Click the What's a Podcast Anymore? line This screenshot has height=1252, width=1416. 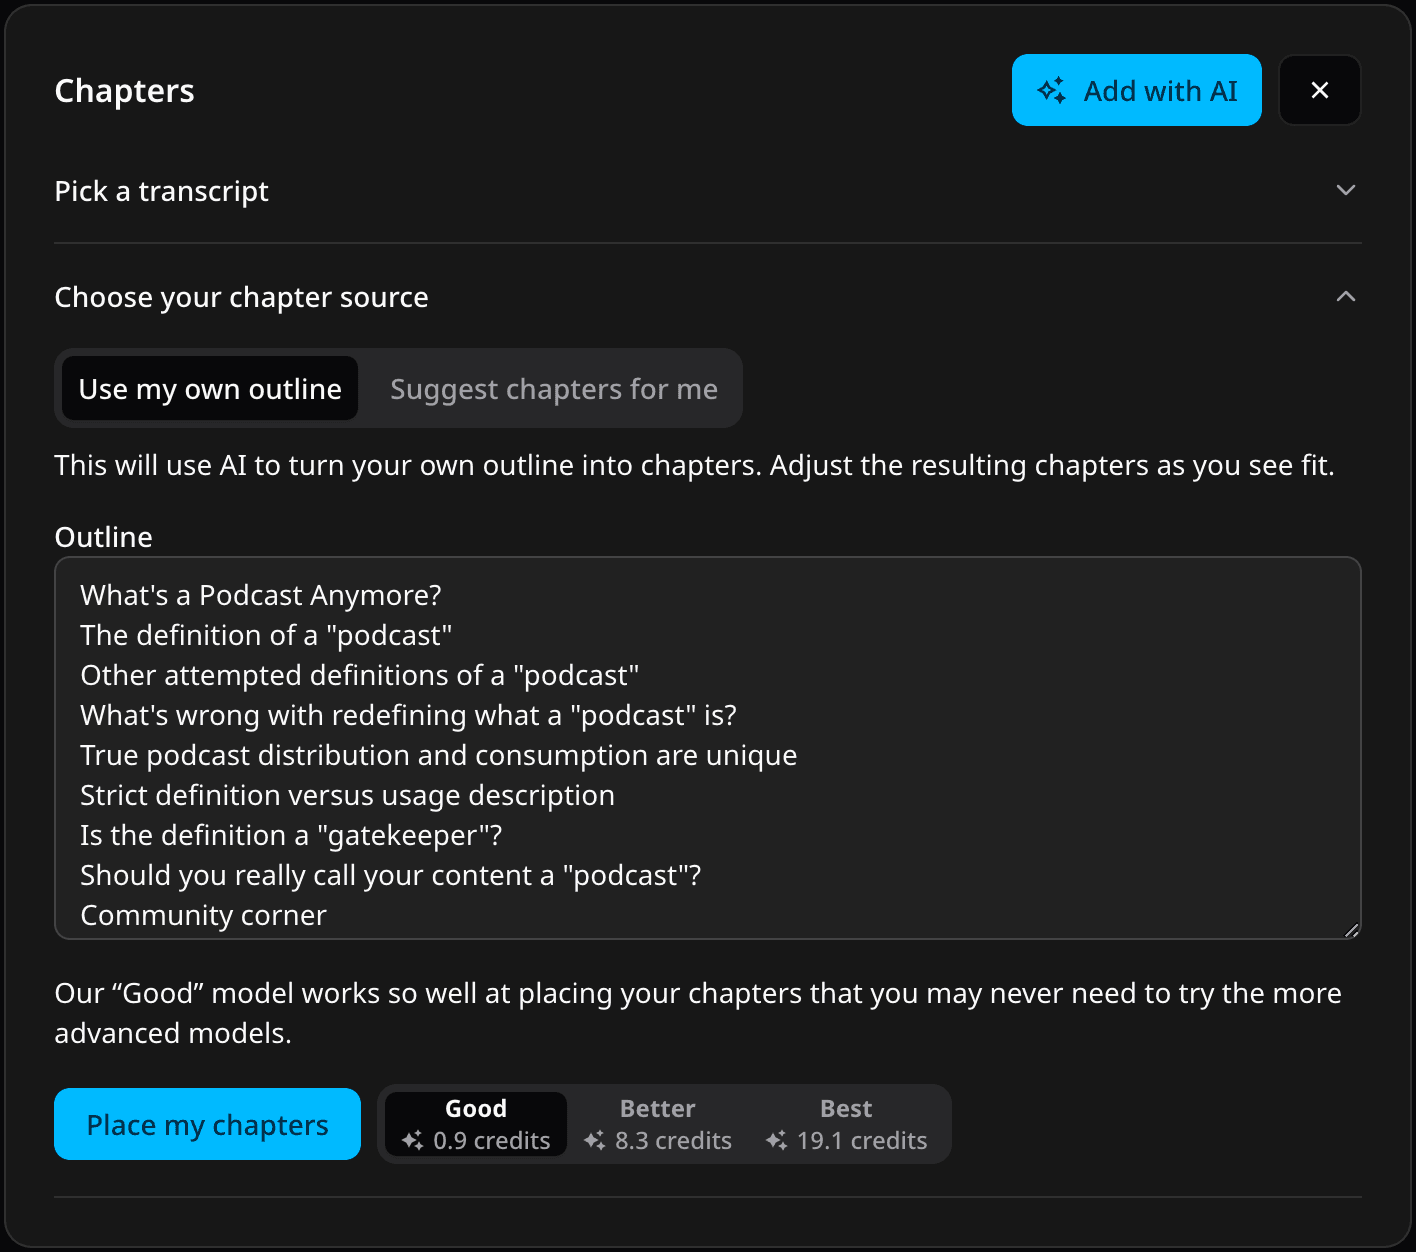point(260,595)
